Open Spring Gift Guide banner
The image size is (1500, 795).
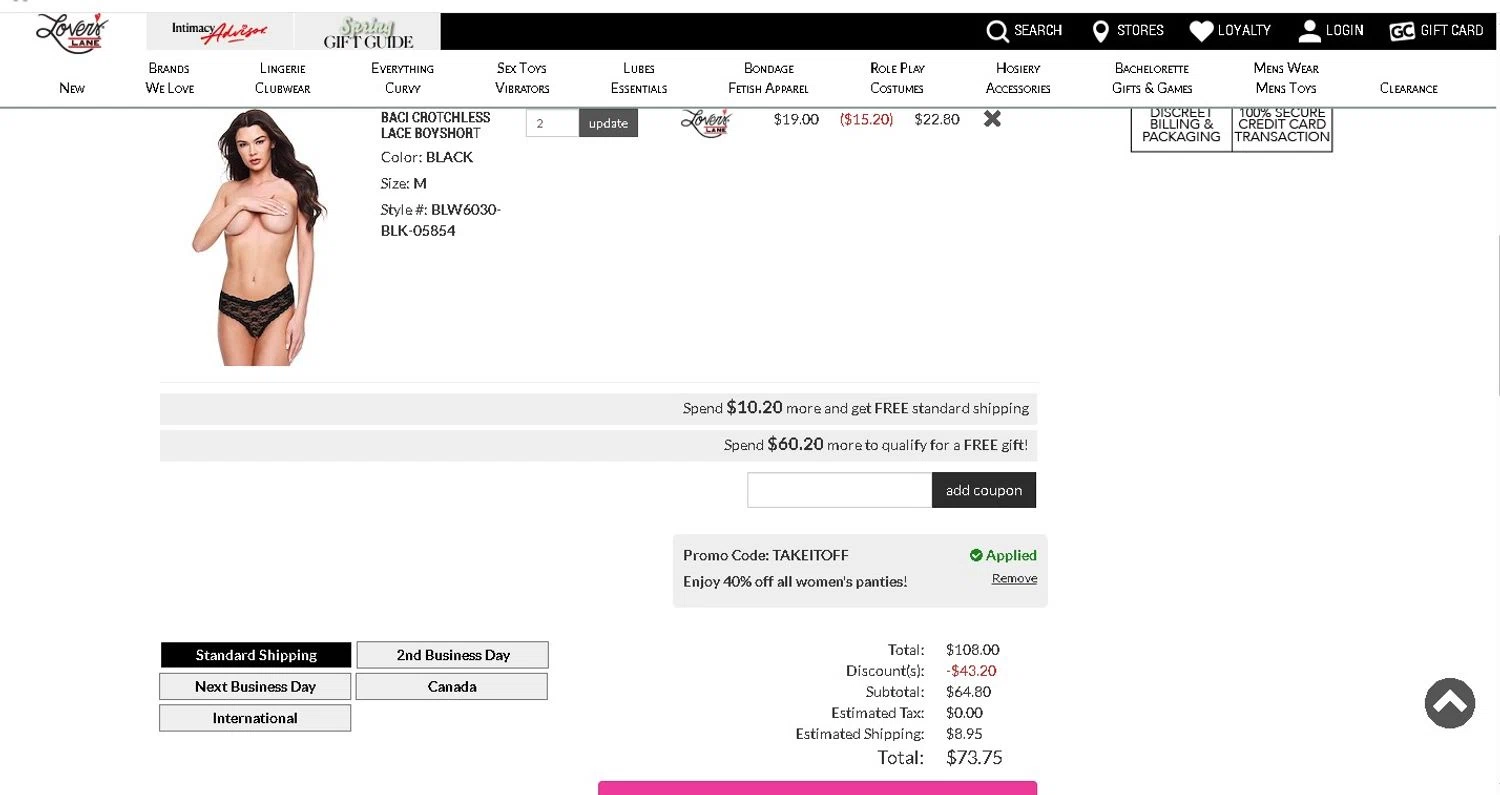[368, 32]
